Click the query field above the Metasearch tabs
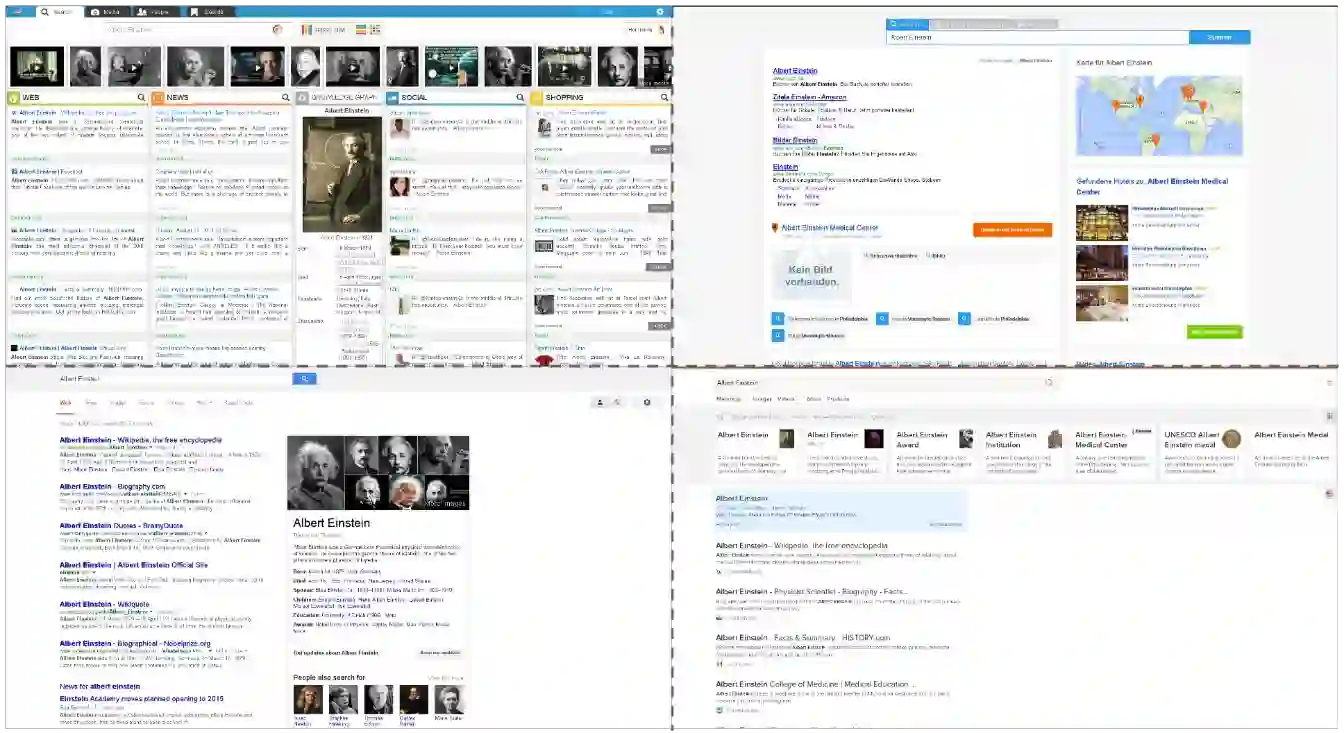 (x=884, y=383)
